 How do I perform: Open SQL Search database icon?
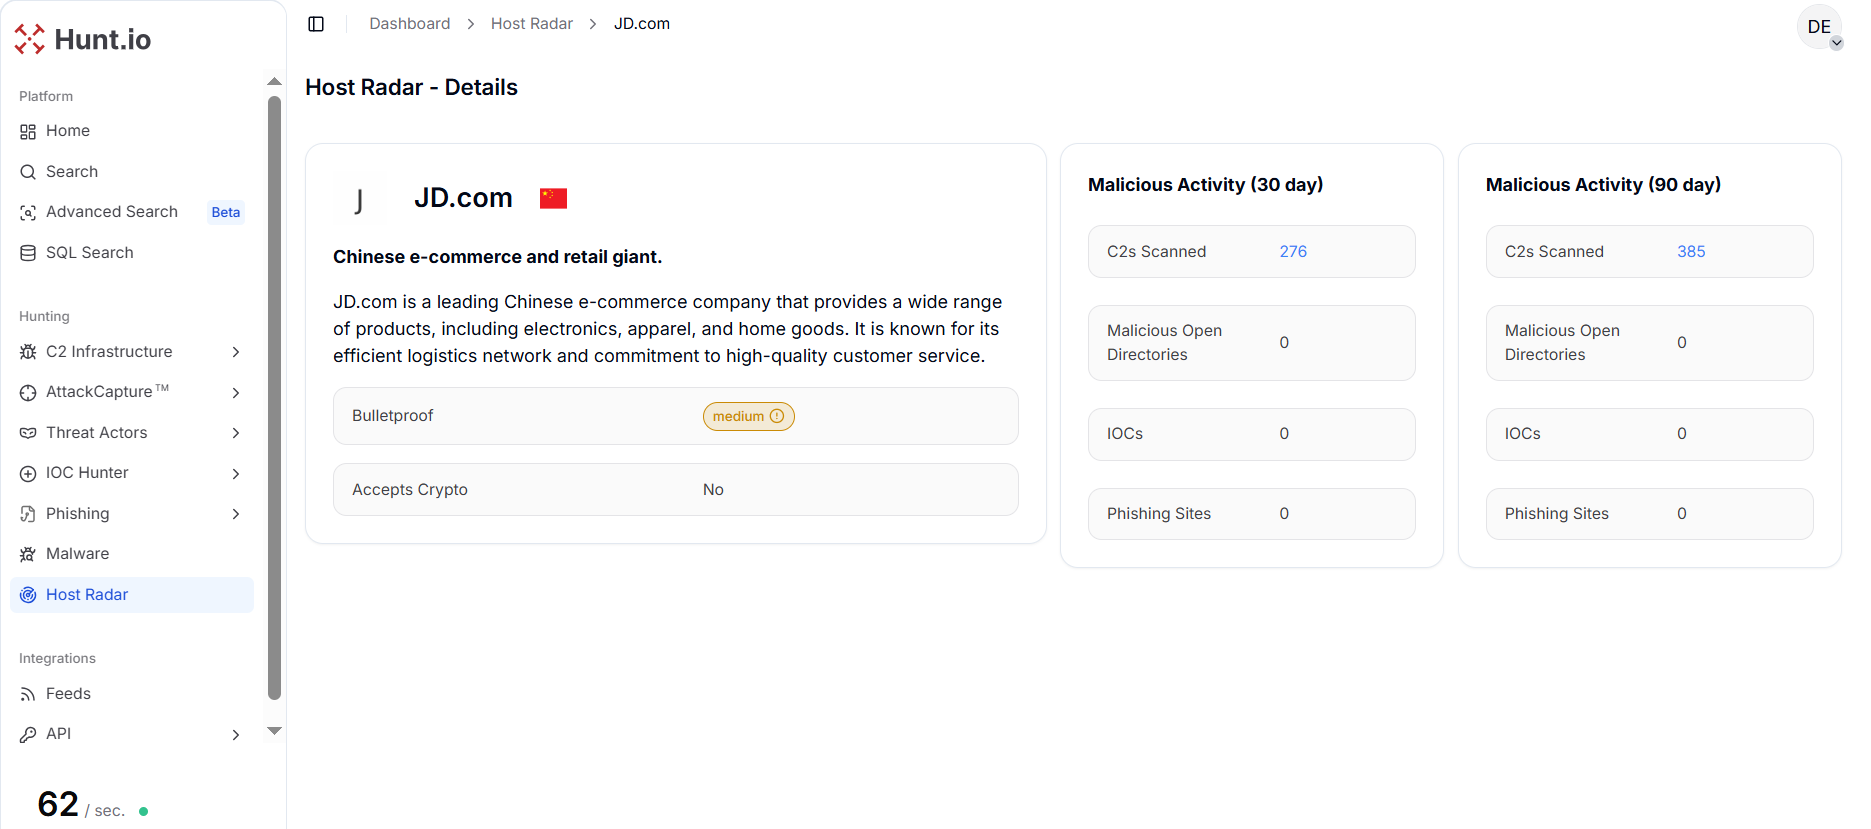click(28, 253)
